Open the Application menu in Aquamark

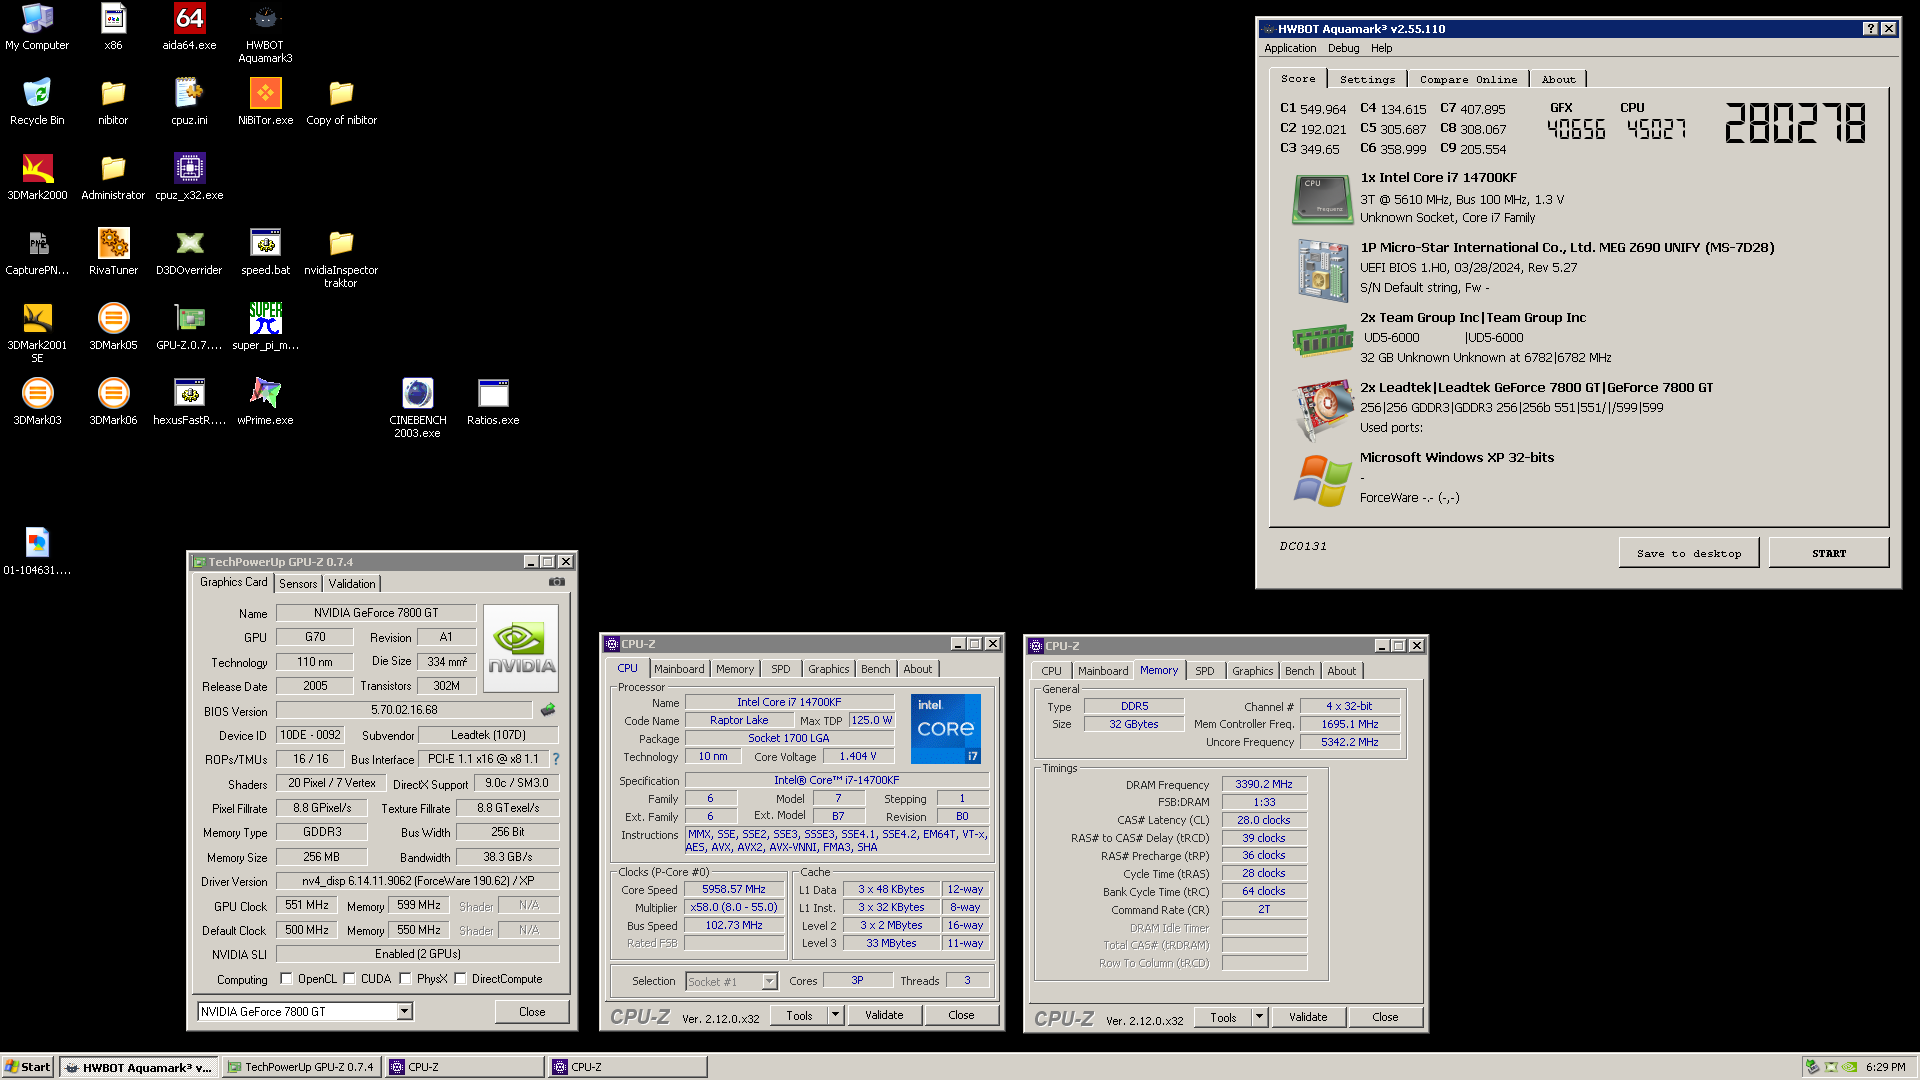click(x=1290, y=48)
